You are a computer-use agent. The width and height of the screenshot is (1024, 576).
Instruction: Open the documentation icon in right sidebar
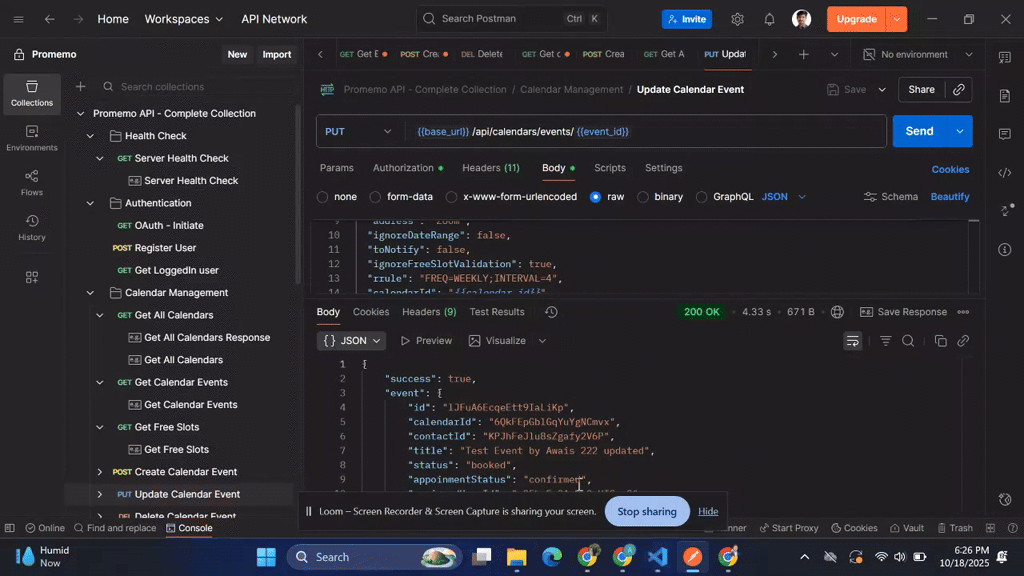(1004, 96)
